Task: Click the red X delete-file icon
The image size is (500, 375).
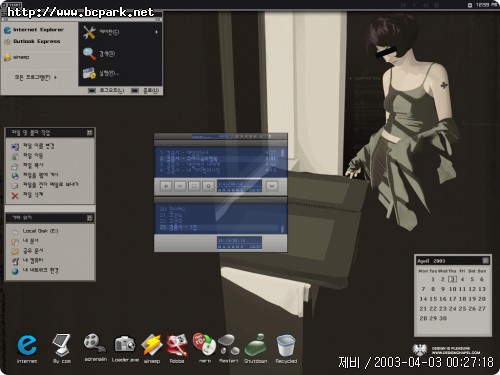Action: (x=15, y=195)
